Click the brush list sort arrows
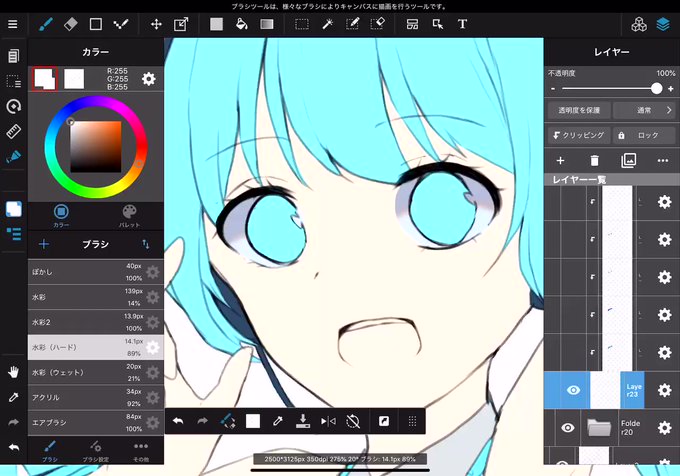The height and width of the screenshot is (476, 680). pyautogui.click(x=146, y=244)
